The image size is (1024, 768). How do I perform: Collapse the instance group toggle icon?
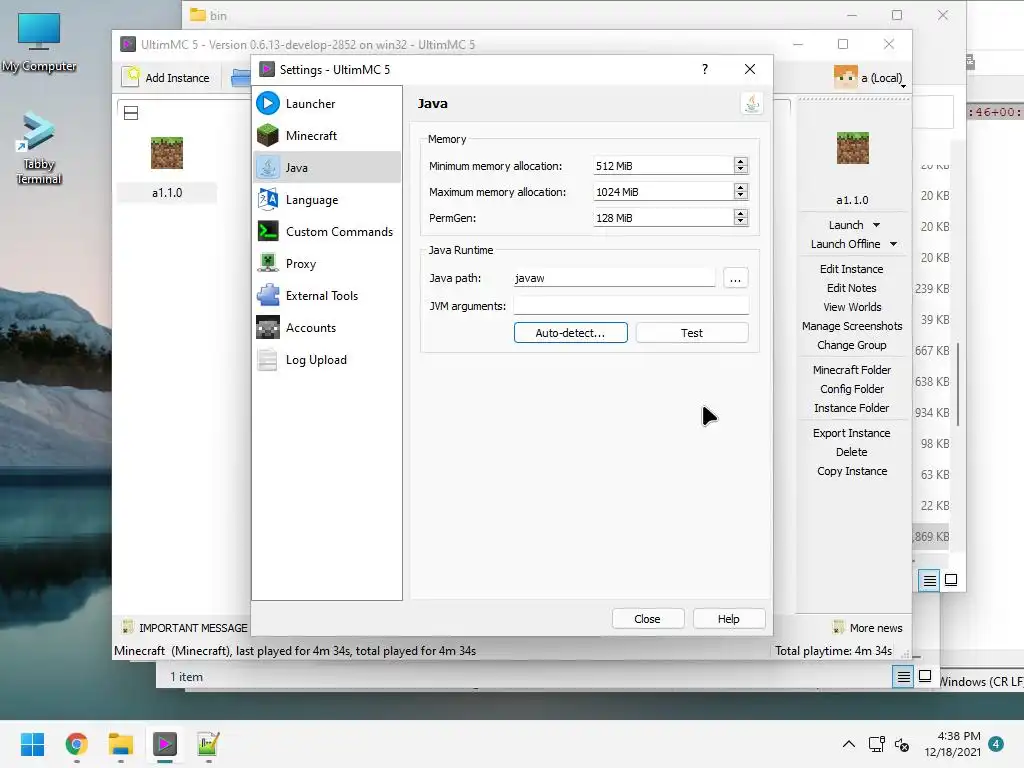click(x=131, y=113)
